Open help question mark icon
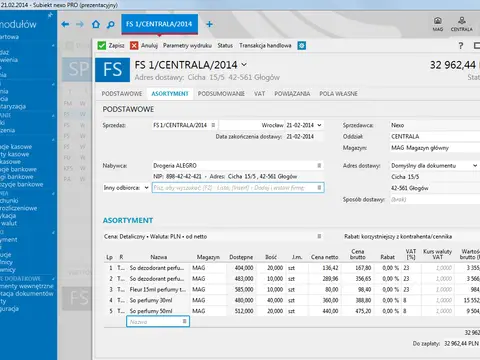 coord(461,46)
